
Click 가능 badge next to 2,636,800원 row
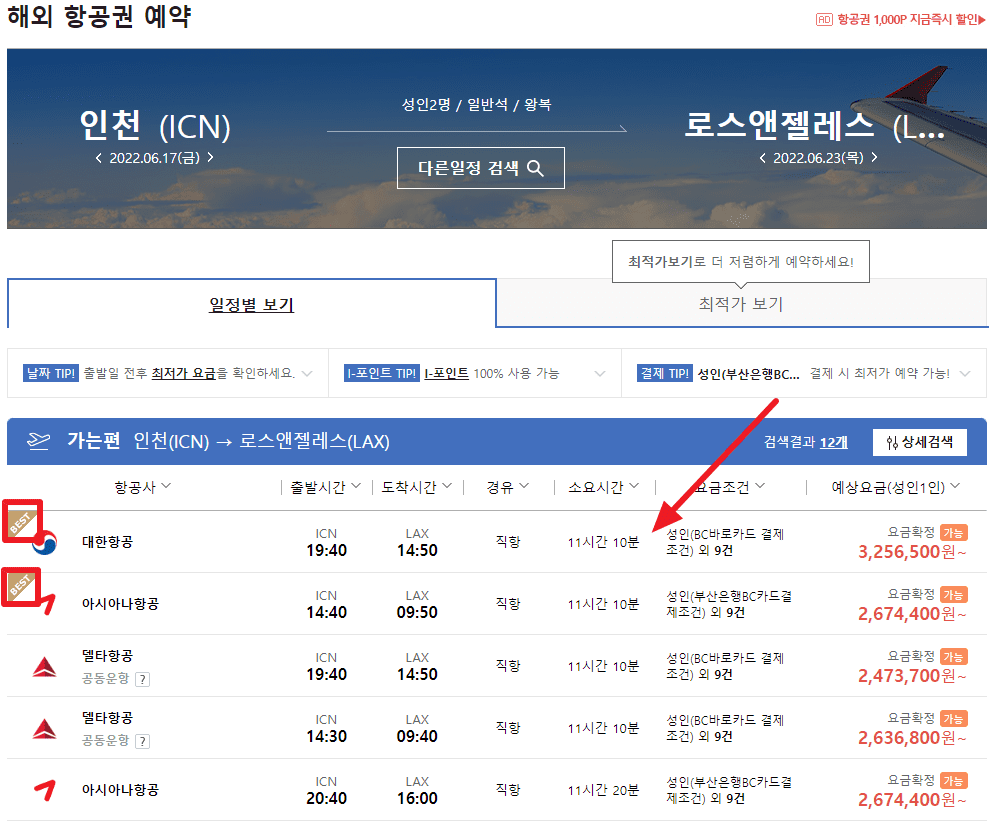[953, 718]
